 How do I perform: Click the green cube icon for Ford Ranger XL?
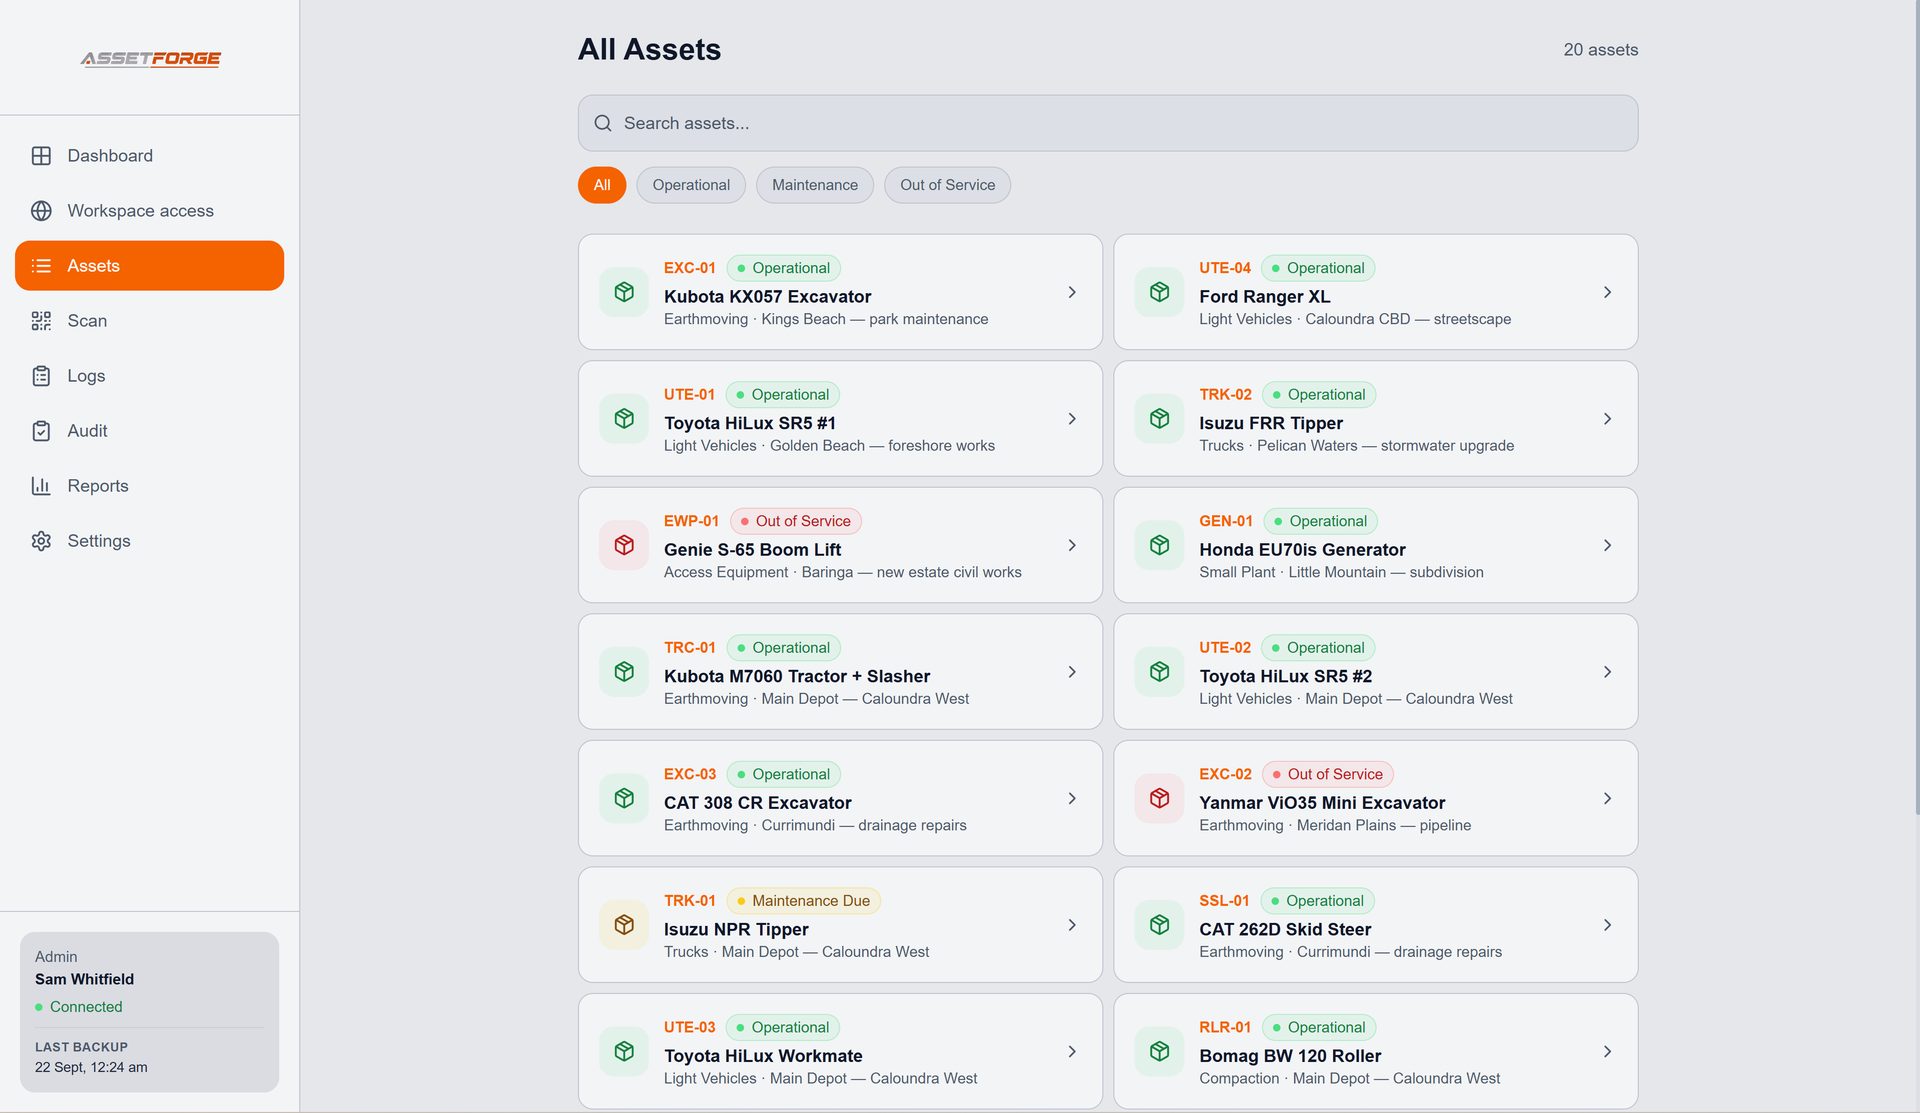1160,292
